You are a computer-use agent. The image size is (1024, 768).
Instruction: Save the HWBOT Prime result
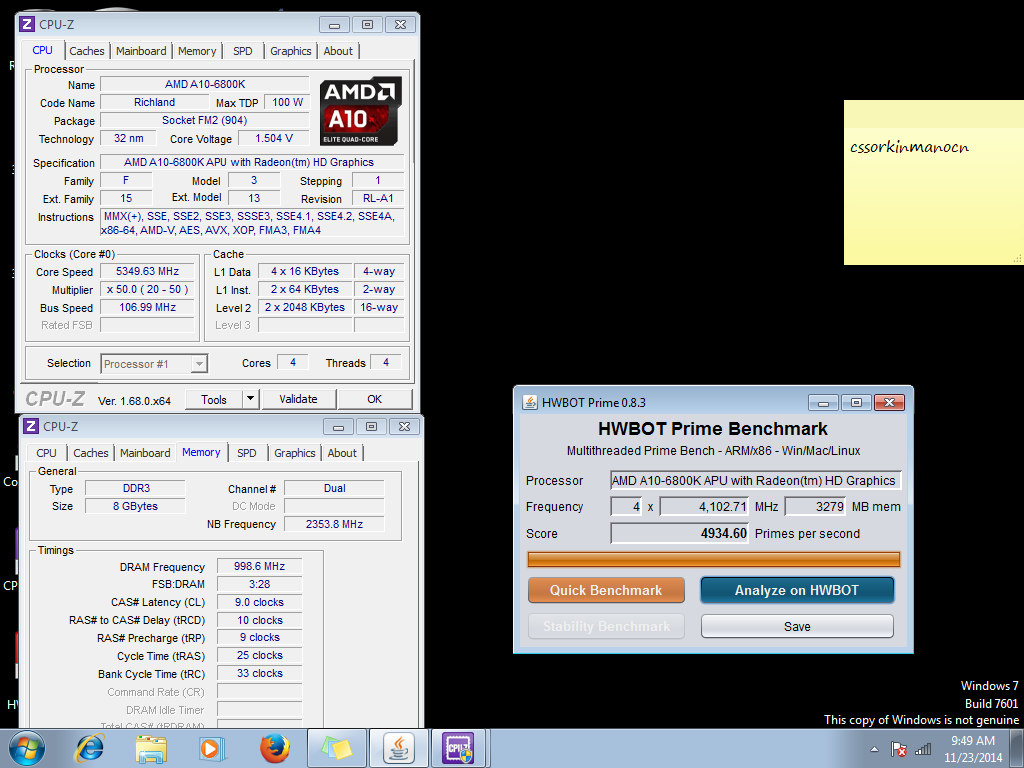797,626
